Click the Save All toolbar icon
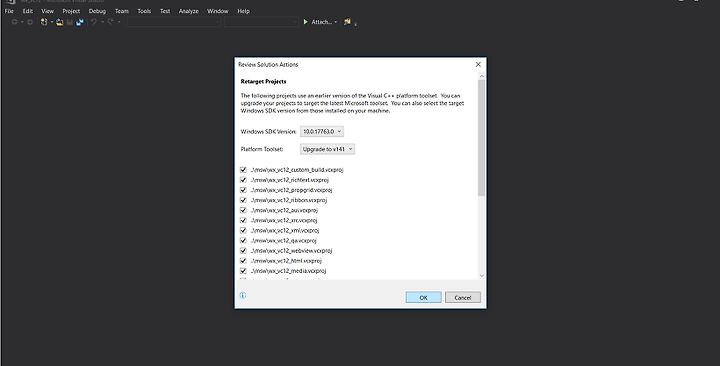Viewport: 720px width, 366px height. pos(80,22)
